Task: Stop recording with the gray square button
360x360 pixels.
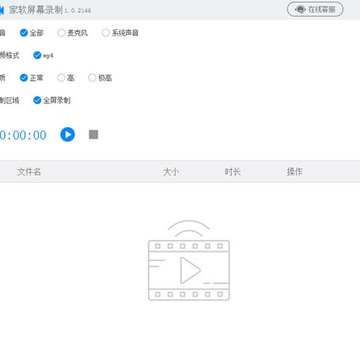Action: coord(93,135)
